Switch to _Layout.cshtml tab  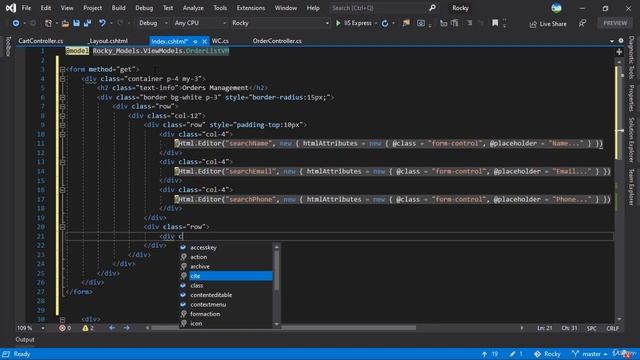pos(108,41)
